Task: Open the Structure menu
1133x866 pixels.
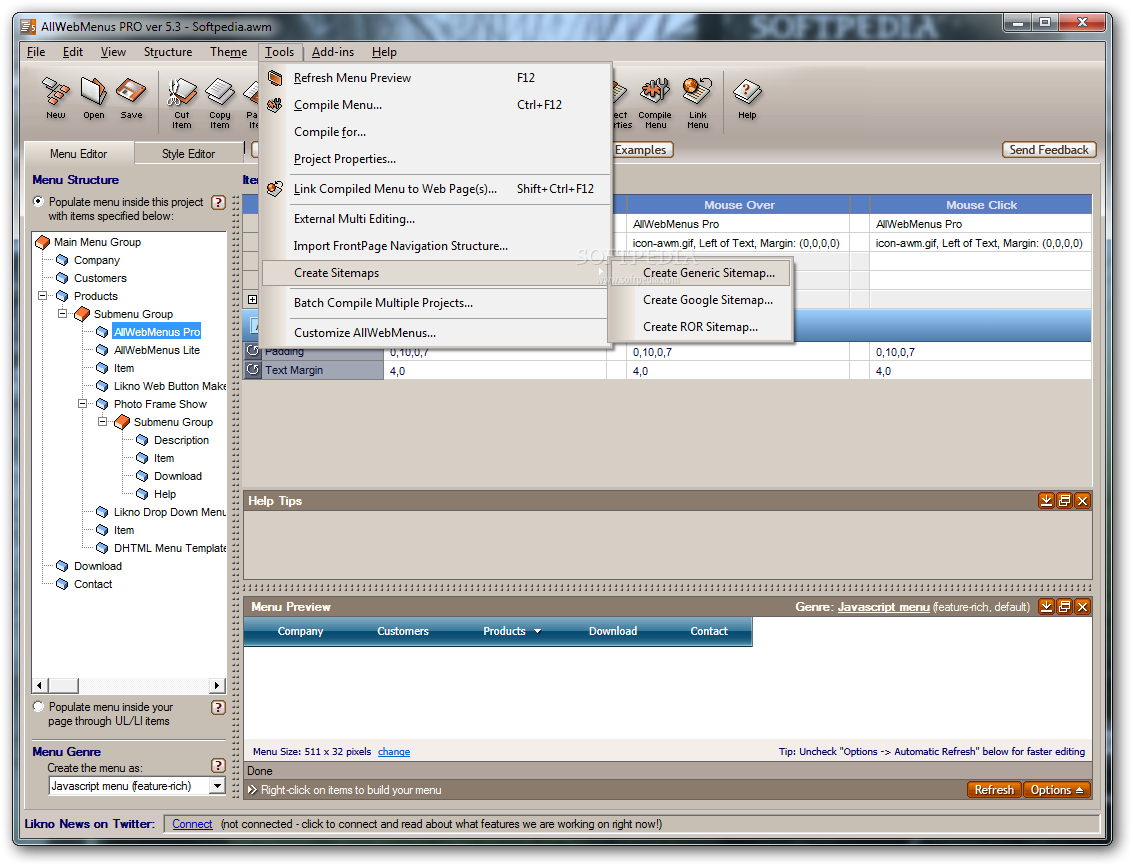Action: pyautogui.click(x=168, y=52)
